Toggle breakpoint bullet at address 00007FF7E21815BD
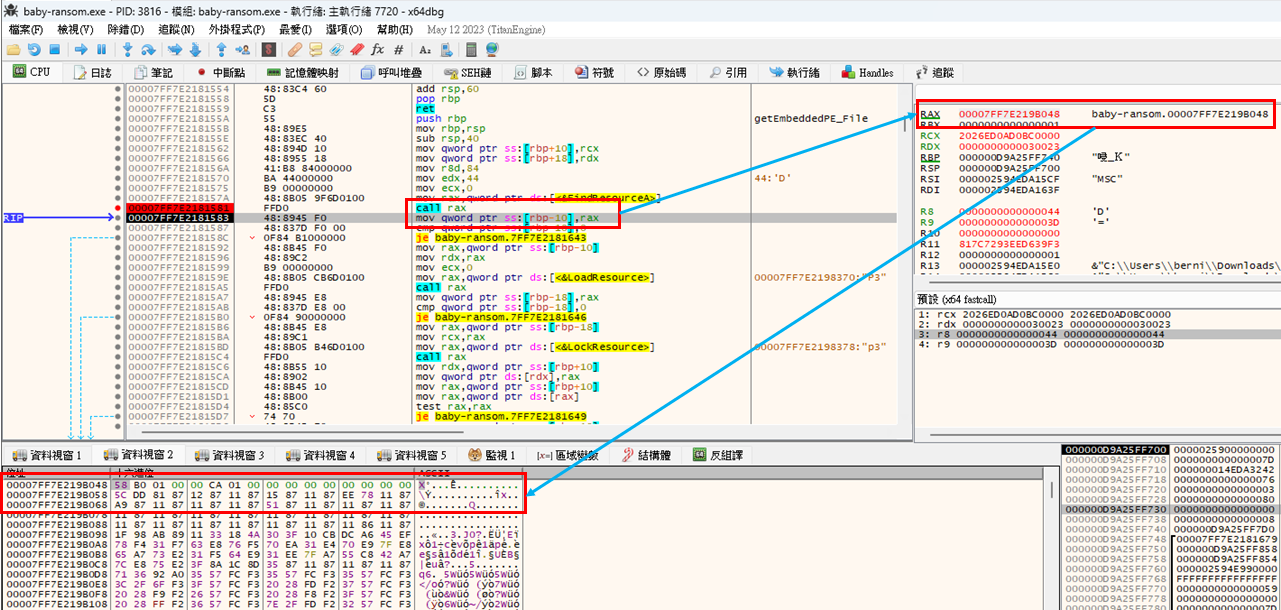 [118, 346]
